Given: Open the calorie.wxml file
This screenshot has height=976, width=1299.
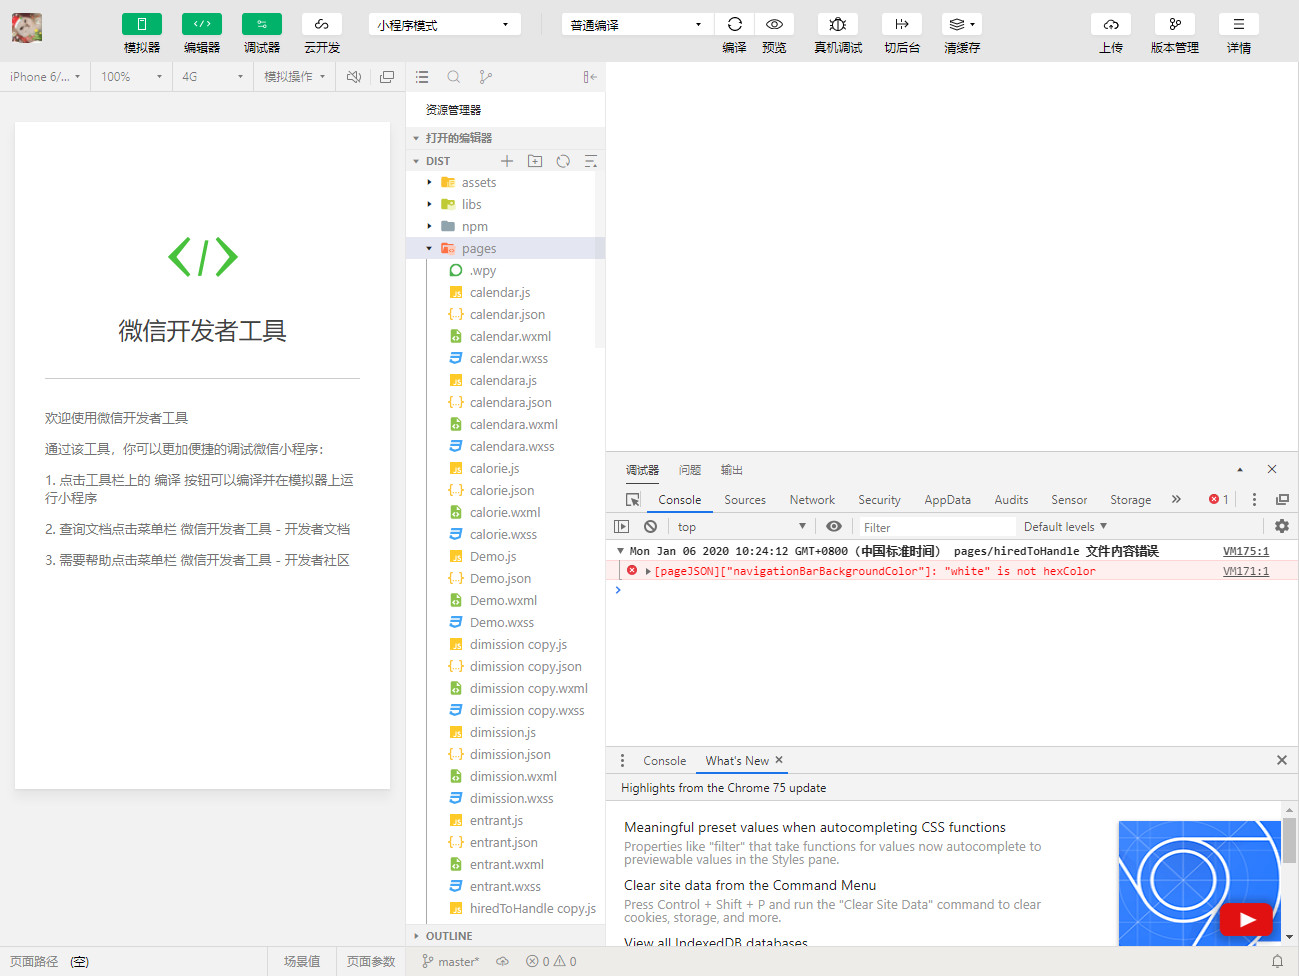Looking at the screenshot, I should tap(505, 512).
